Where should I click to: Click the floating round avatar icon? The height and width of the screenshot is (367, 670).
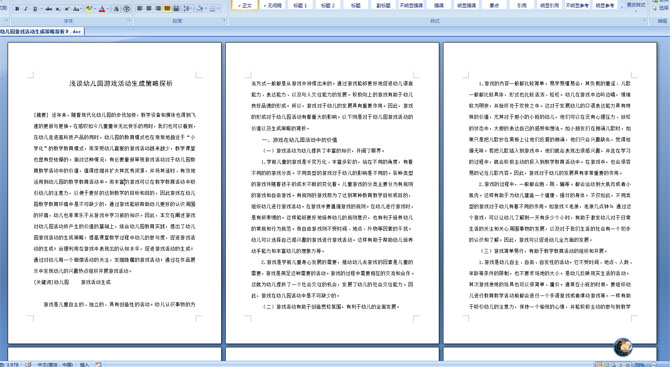pos(623,347)
